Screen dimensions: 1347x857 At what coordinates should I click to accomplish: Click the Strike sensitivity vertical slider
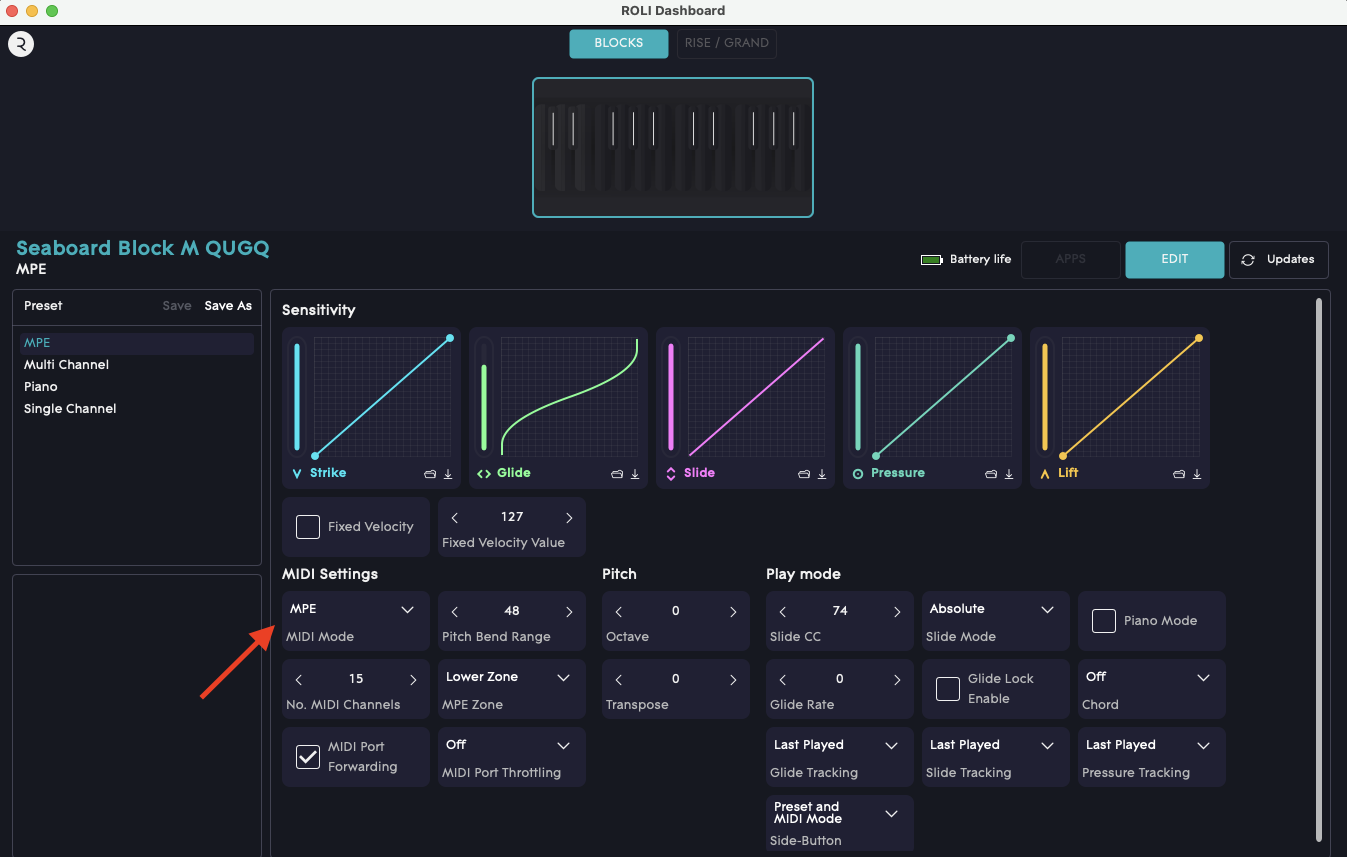click(297, 397)
